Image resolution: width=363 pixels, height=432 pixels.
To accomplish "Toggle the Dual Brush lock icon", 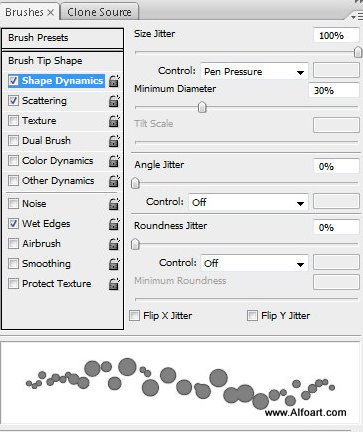I will click(x=114, y=141).
